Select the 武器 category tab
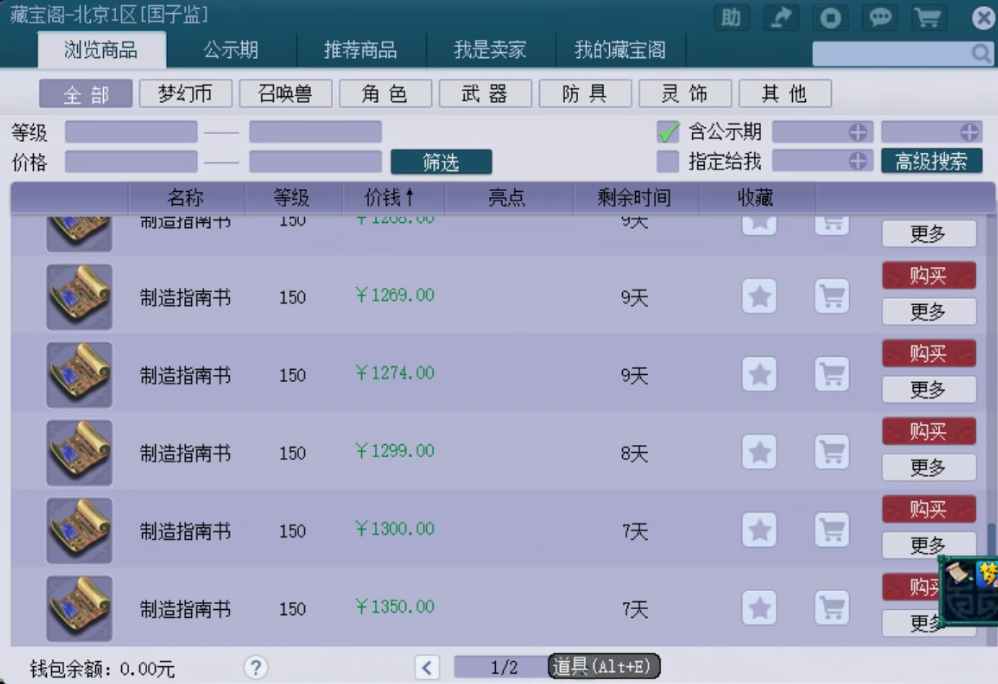Image resolution: width=998 pixels, height=684 pixels. pyautogui.click(x=485, y=94)
